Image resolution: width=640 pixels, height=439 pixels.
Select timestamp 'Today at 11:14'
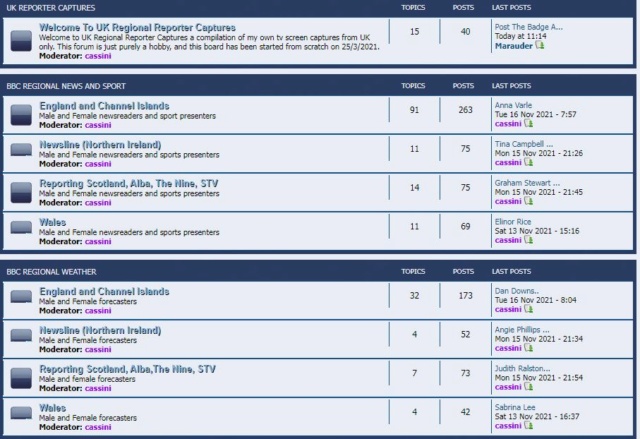pos(520,36)
